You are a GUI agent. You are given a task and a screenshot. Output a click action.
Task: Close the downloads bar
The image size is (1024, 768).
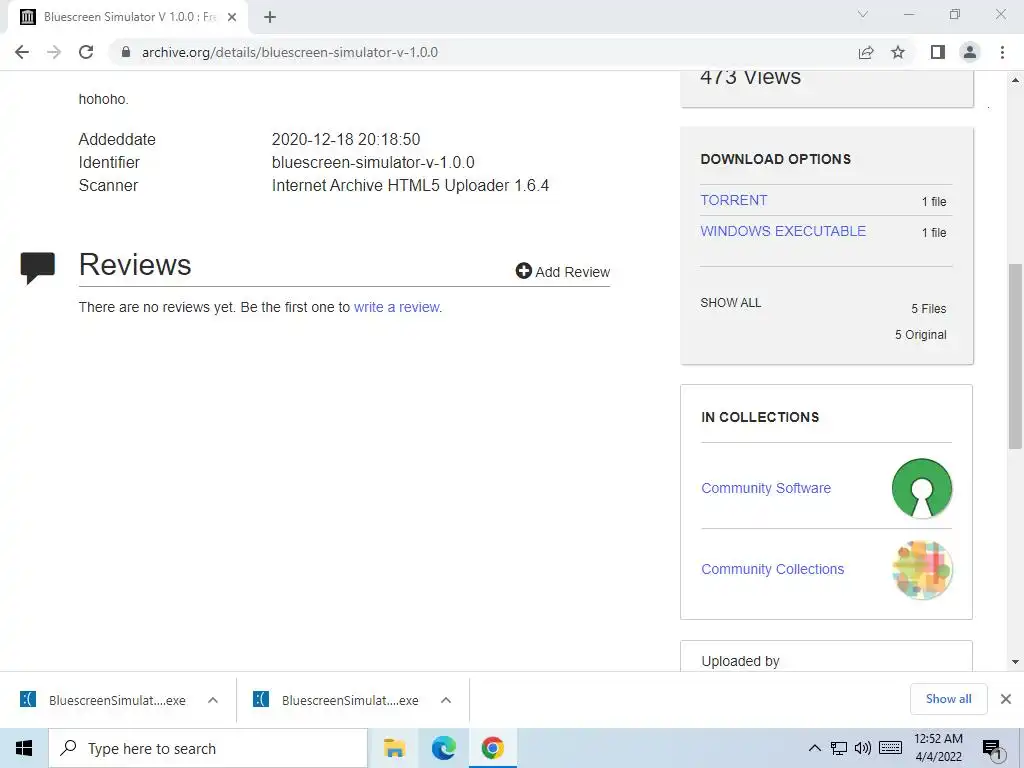(x=1006, y=699)
